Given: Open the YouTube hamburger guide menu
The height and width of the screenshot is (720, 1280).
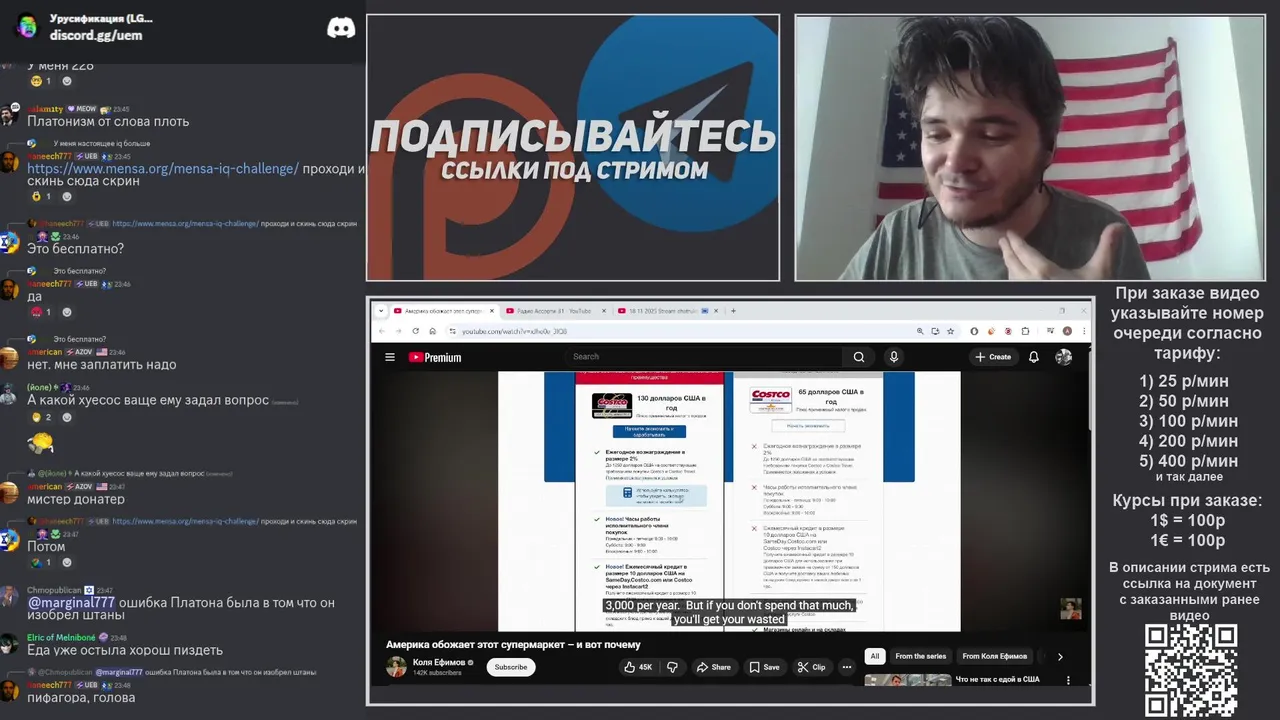Looking at the screenshot, I should point(390,357).
